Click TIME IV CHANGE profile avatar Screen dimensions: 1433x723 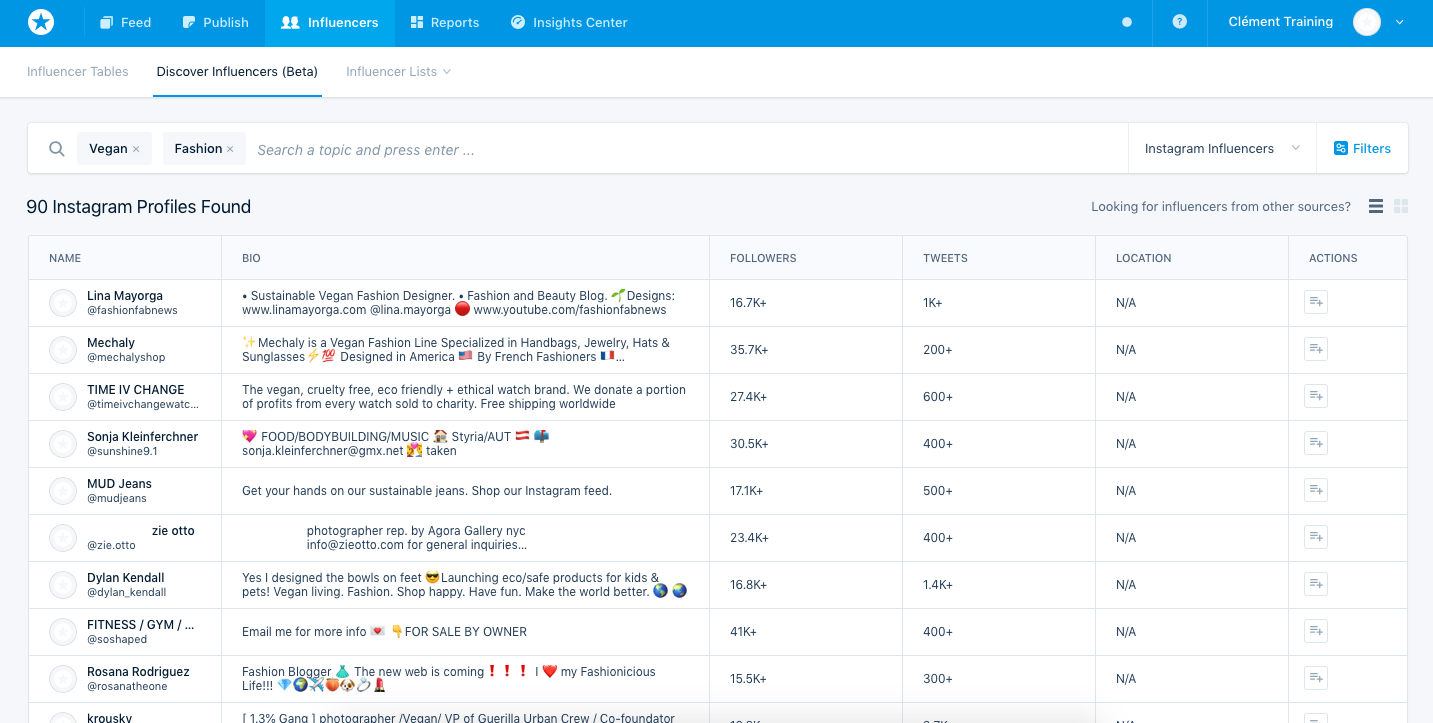[63, 397]
